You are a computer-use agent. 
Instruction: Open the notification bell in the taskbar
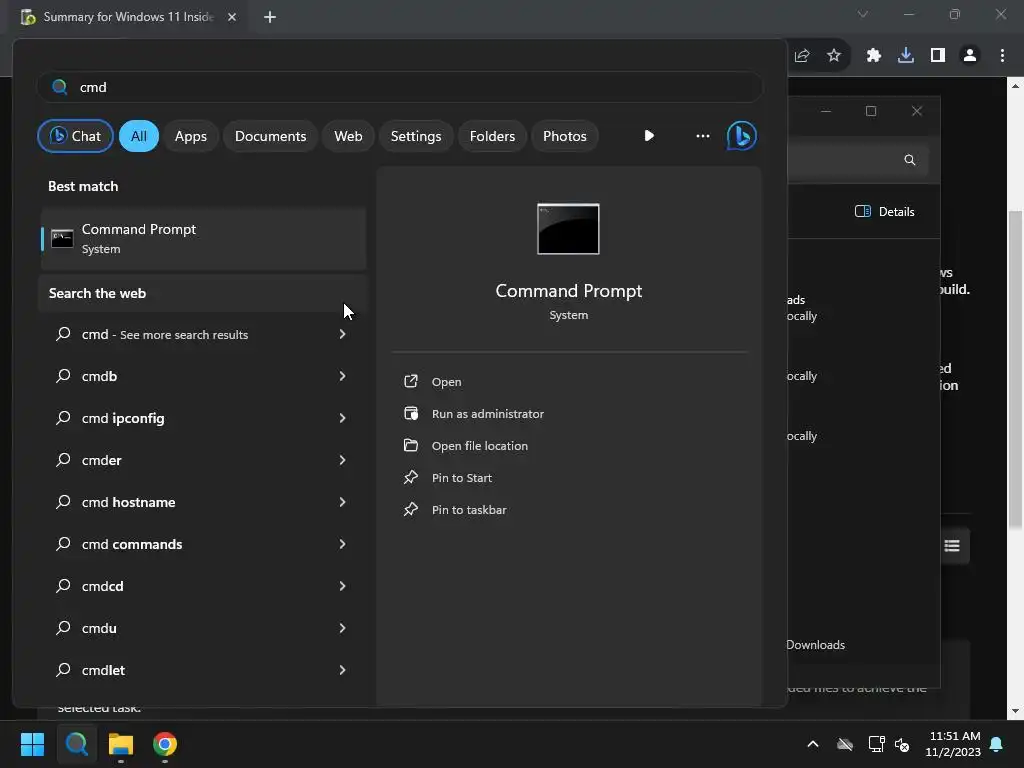[997, 744]
